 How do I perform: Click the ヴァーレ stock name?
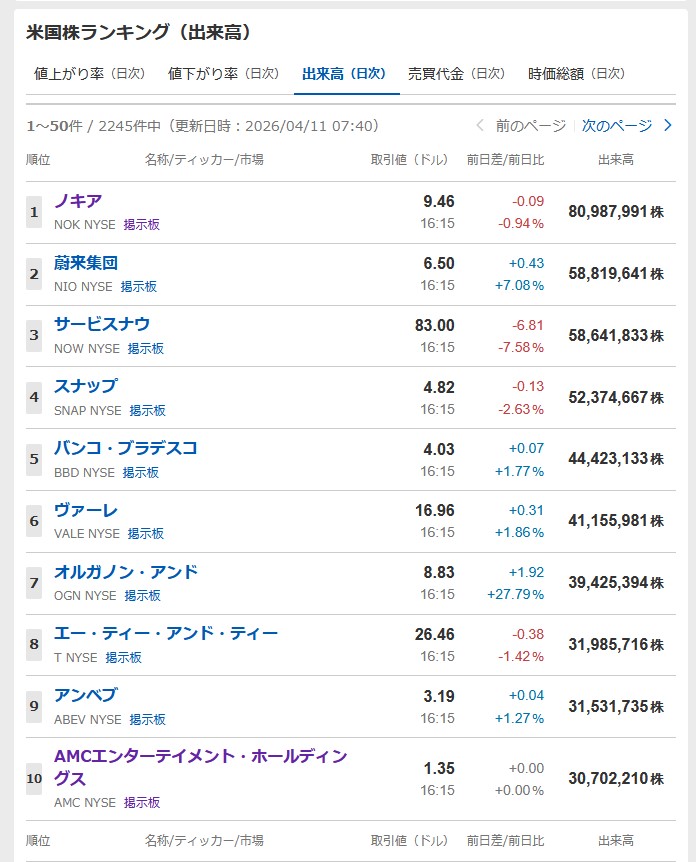tap(86, 510)
